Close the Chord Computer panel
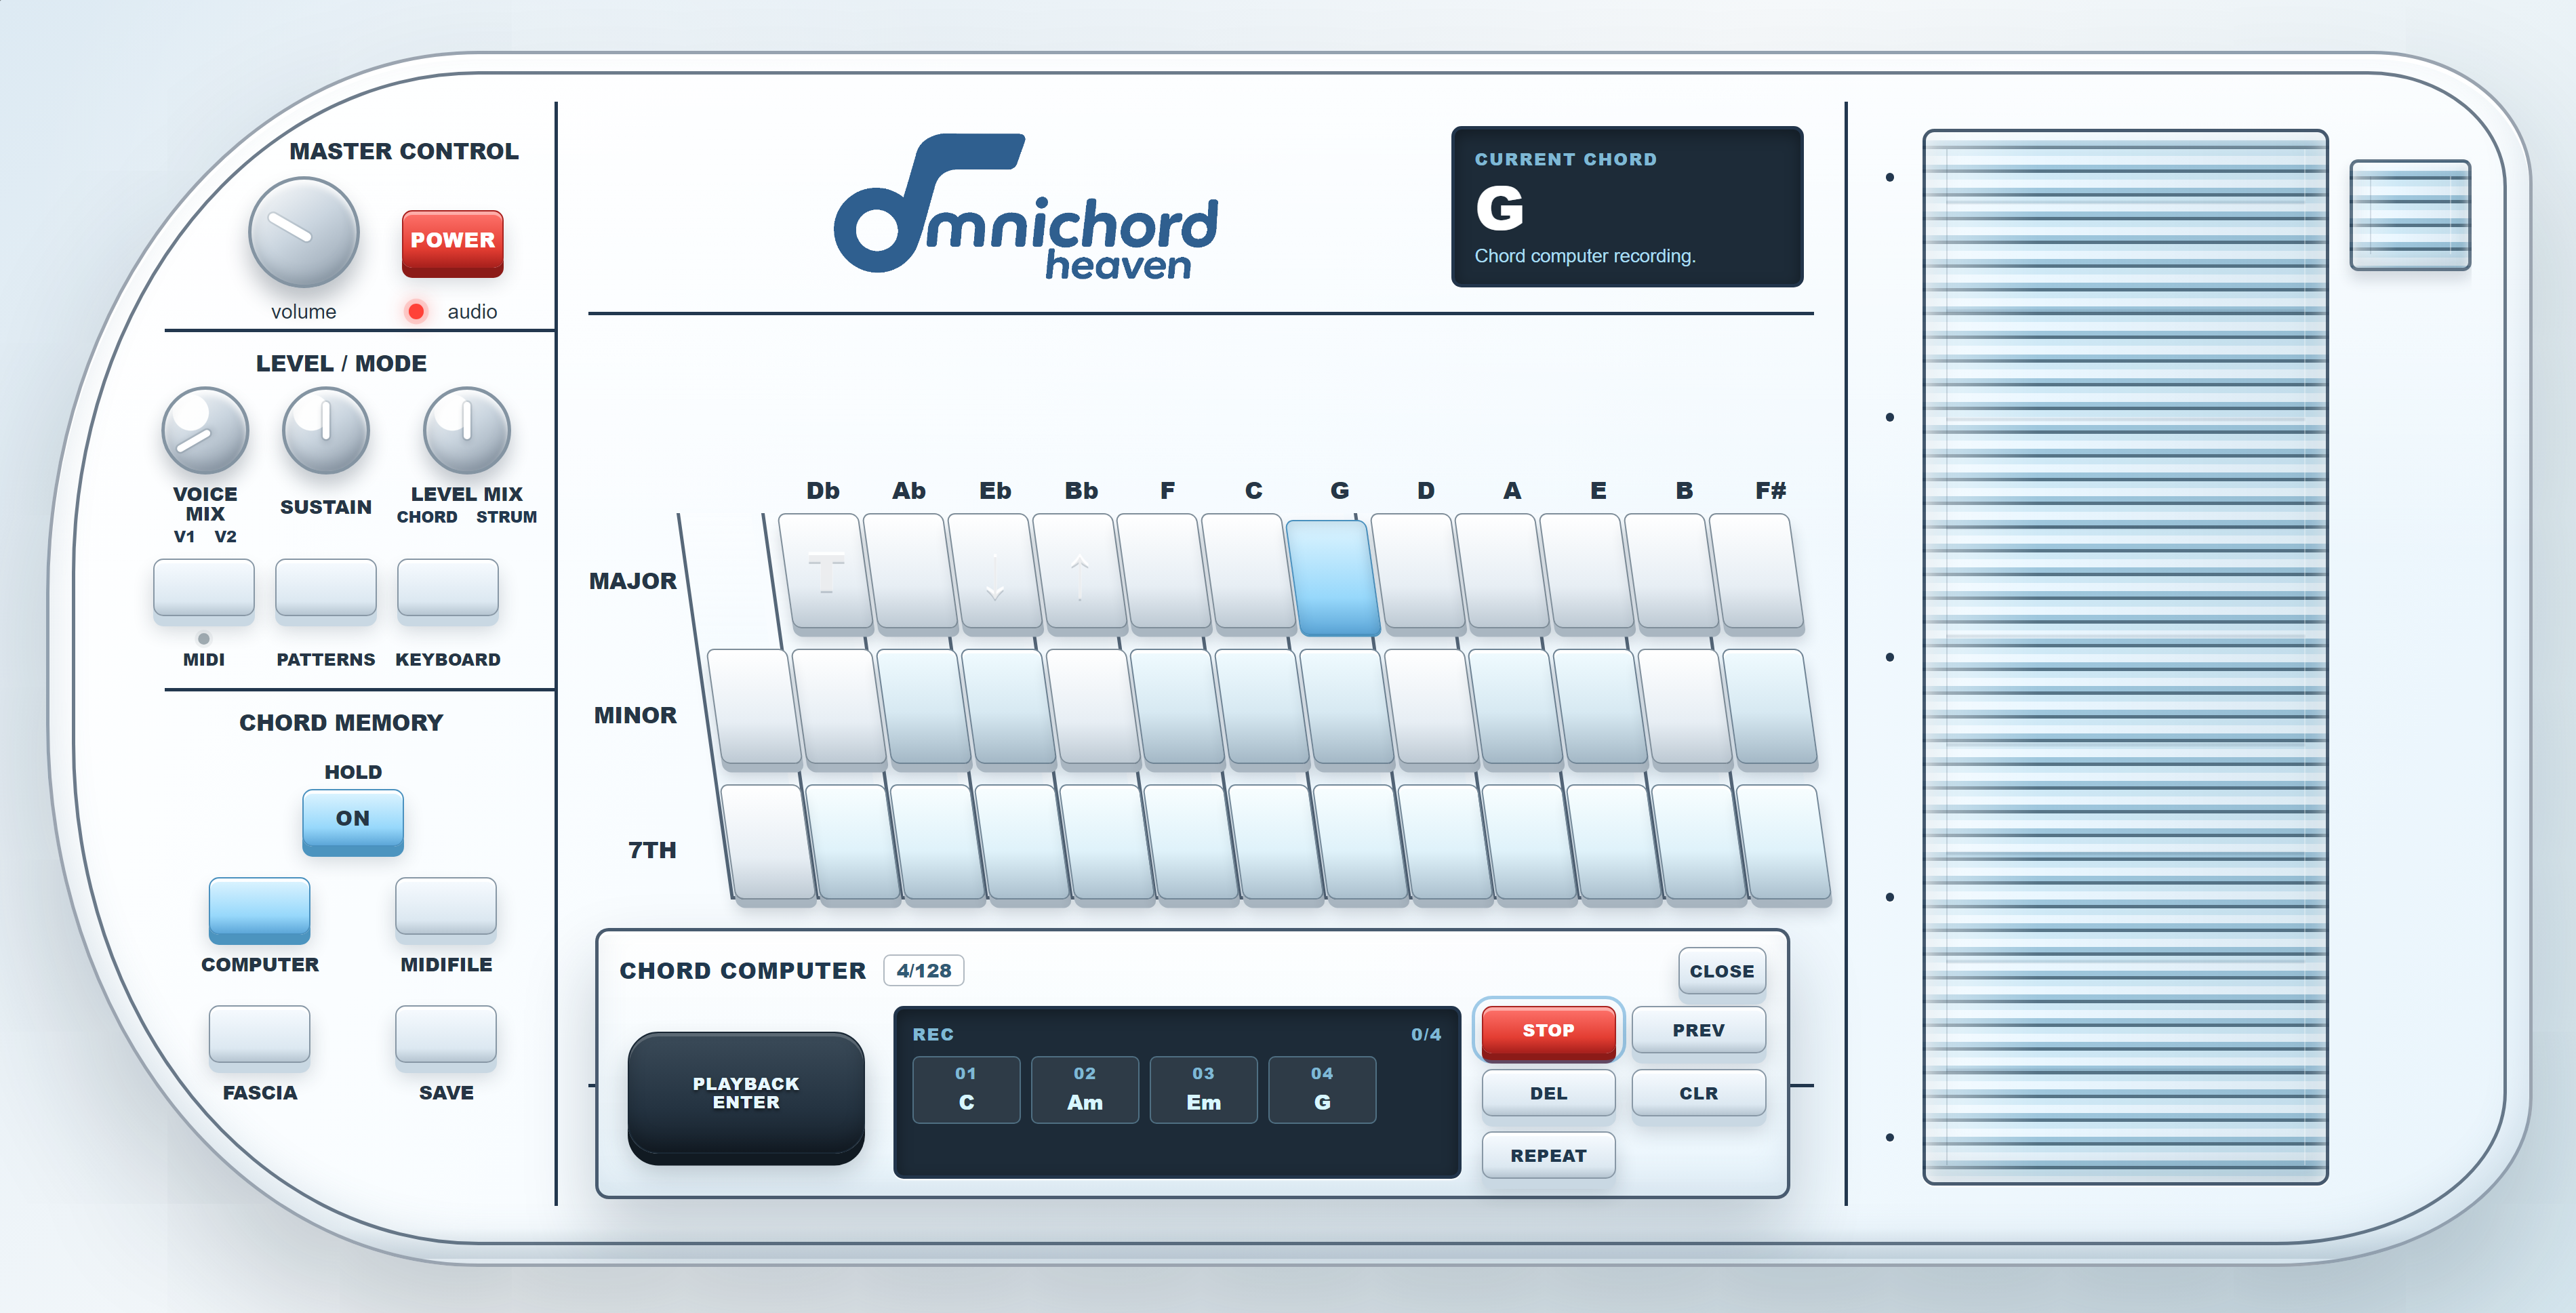Image resolution: width=2576 pixels, height=1313 pixels. [x=1721, y=971]
